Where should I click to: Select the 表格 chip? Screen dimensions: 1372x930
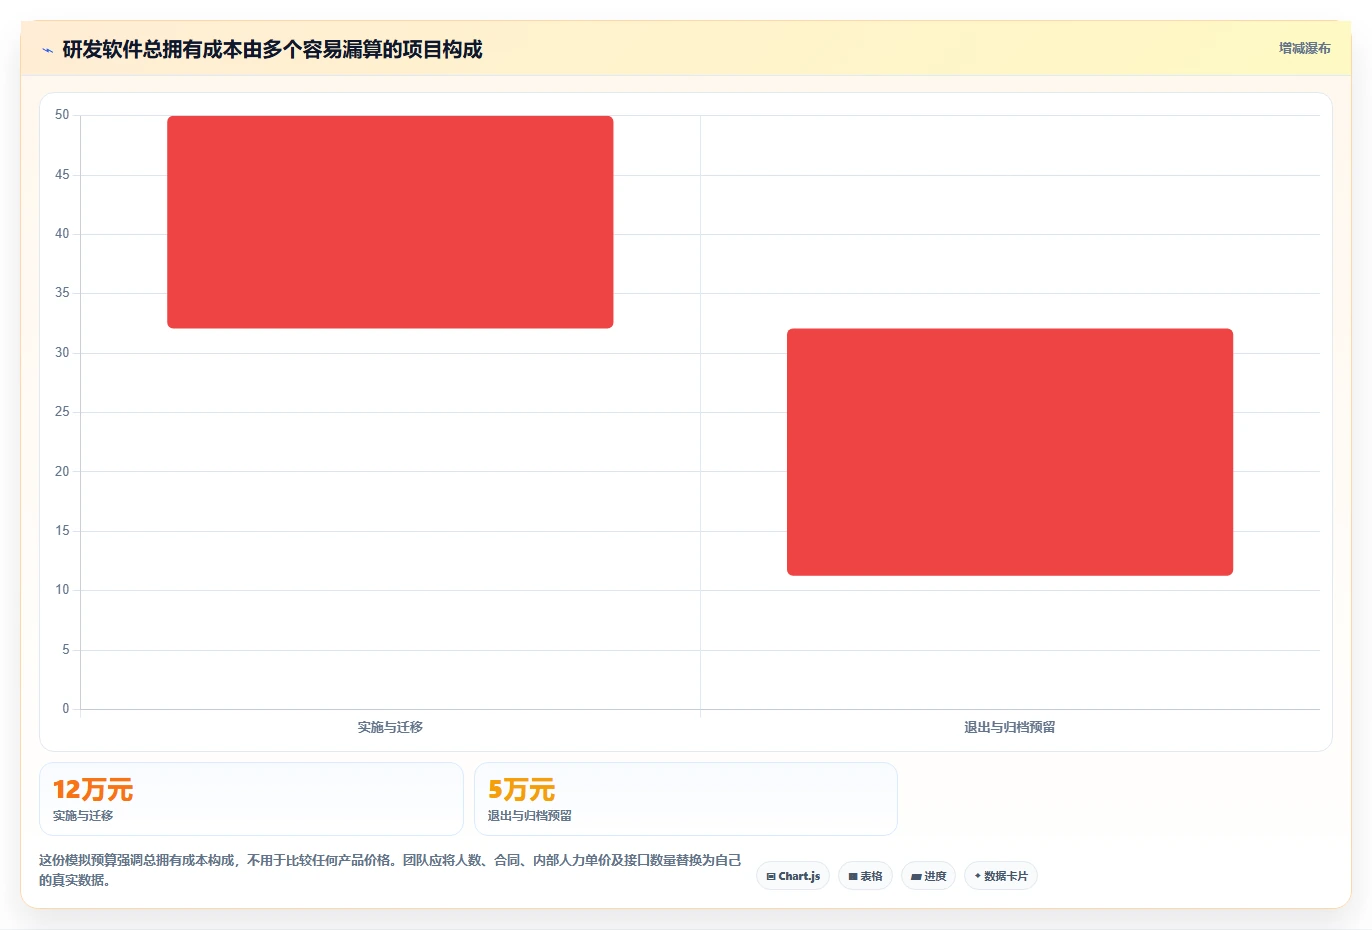pos(865,876)
